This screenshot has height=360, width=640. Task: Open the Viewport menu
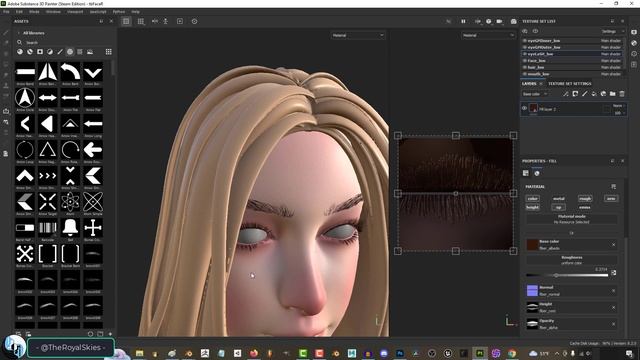click(75, 12)
